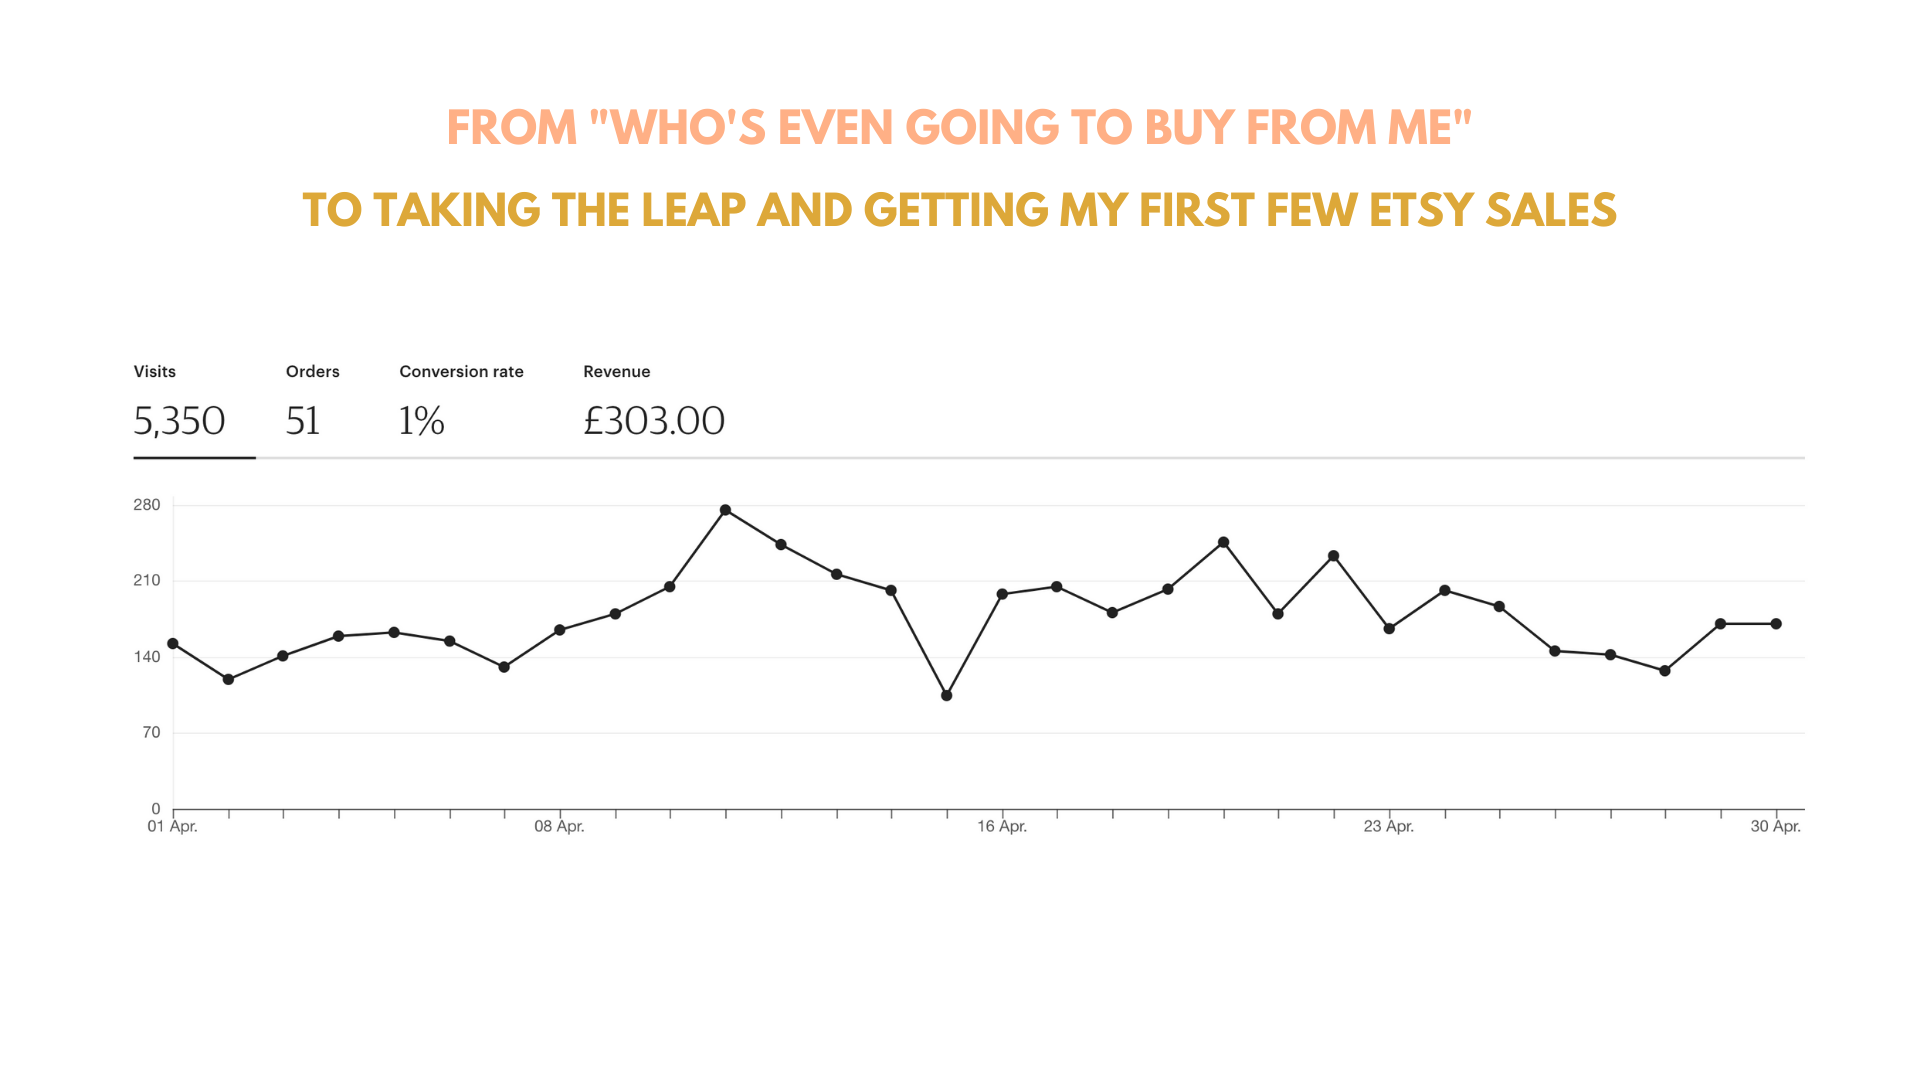
Task: Click the data point above 08 Apr
Action: click(x=560, y=630)
